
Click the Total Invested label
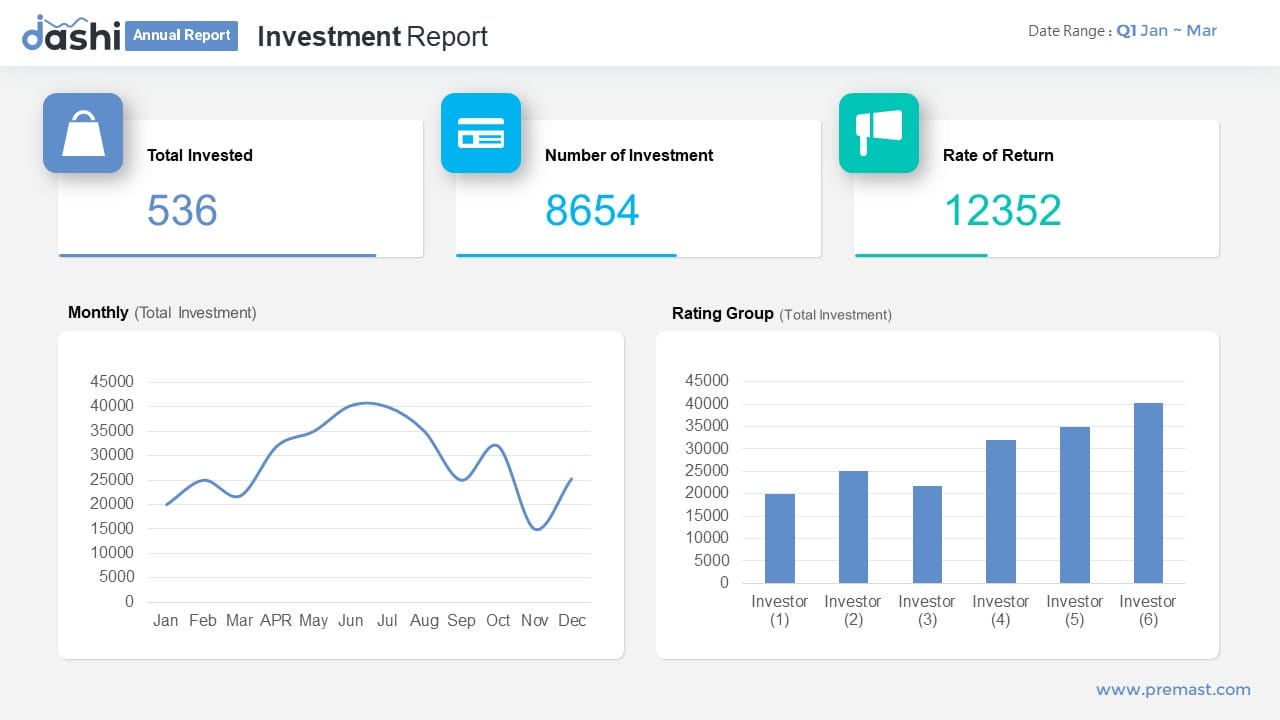[x=200, y=155]
